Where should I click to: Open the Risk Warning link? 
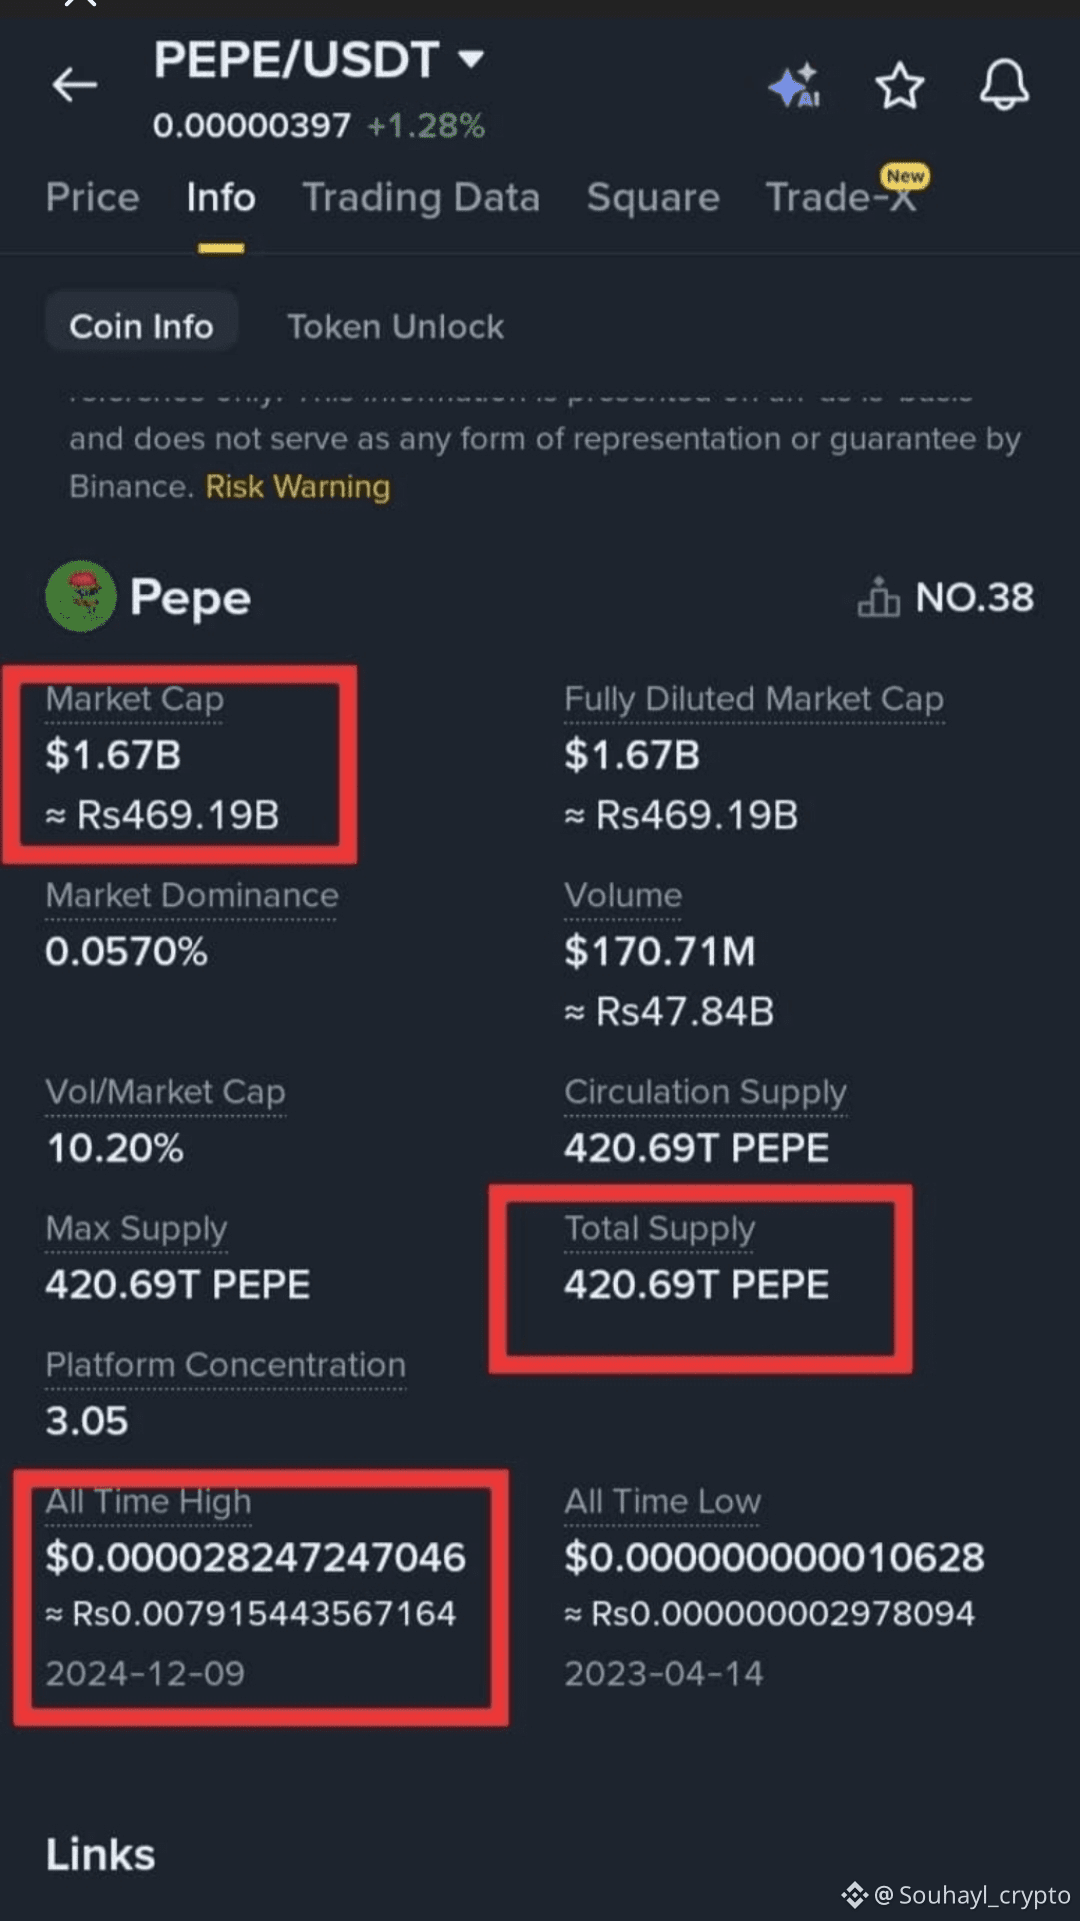[x=298, y=486]
